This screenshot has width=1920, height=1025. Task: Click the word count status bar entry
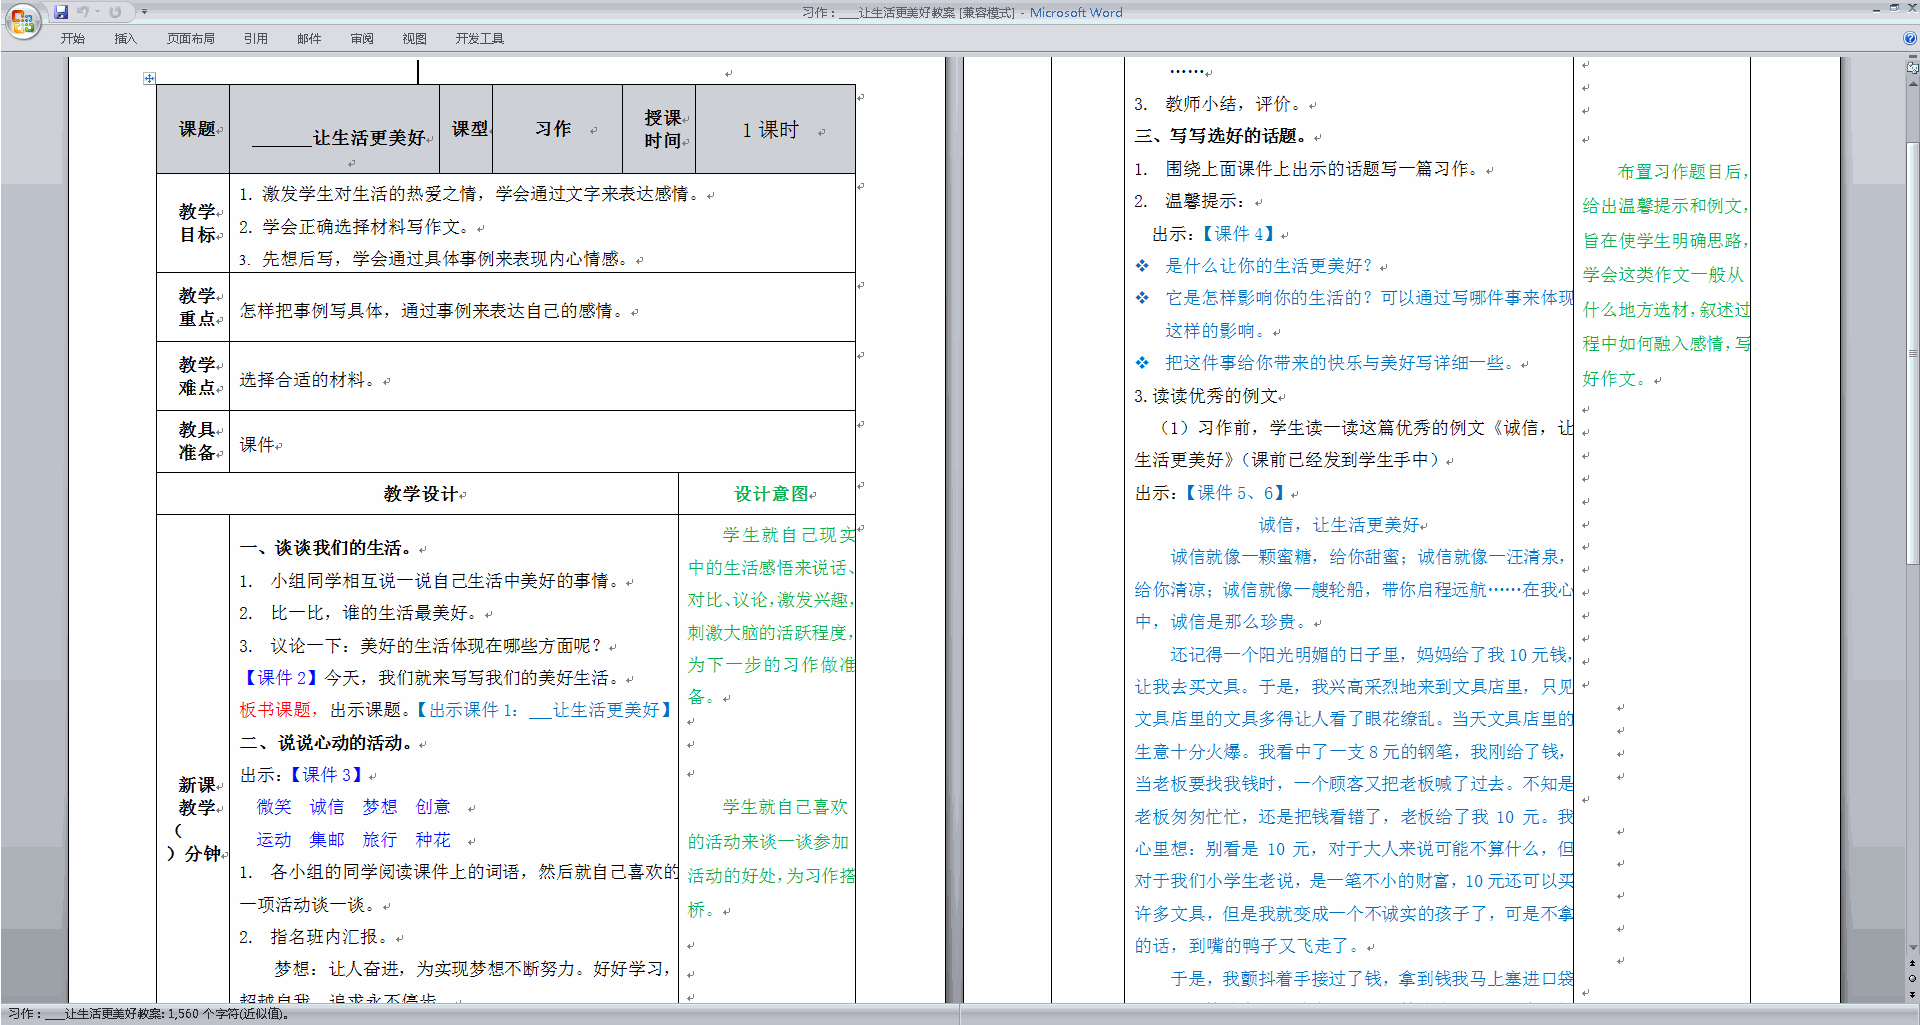pos(148,1014)
